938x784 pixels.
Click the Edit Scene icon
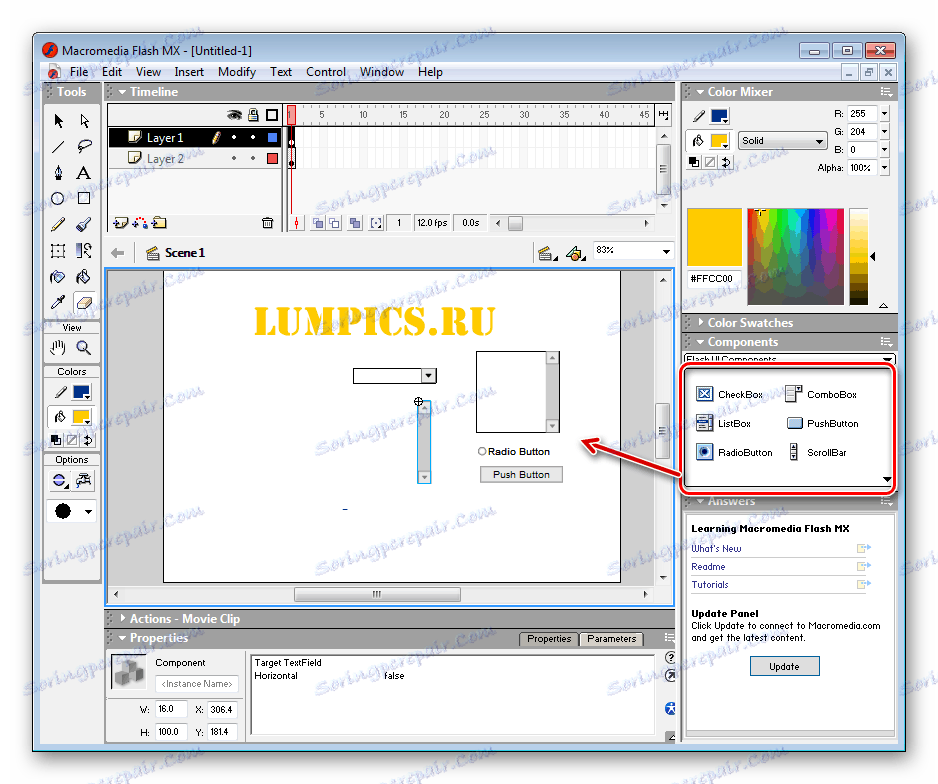(546, 254)
